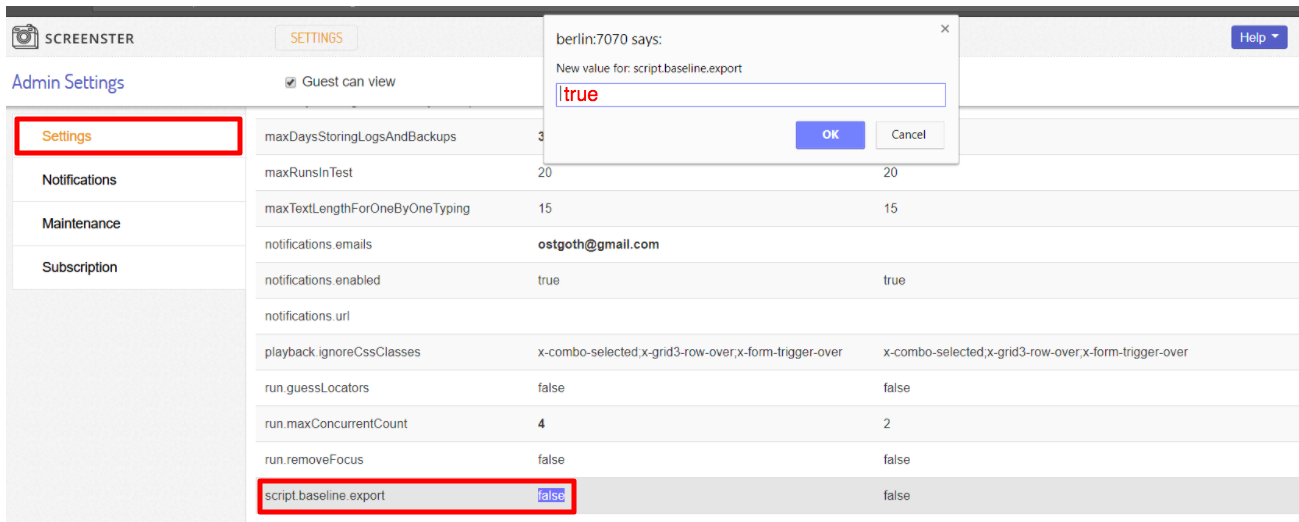The width and height of the screenshot is (1299, 522).
Task: Open Notifications in the admin sidebar
Action: (x=128, y=180)
